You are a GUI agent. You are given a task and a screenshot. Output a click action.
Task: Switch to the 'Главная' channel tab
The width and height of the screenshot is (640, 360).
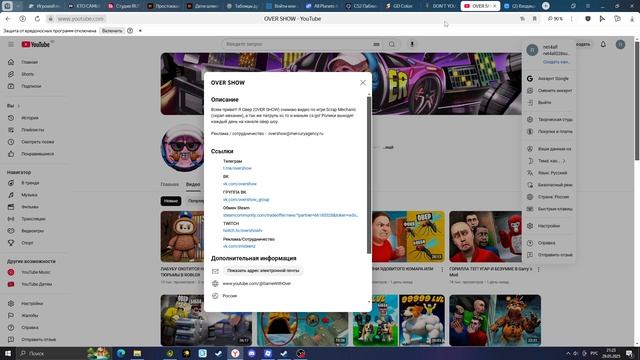pyautogui.click(x=169, y=184)
